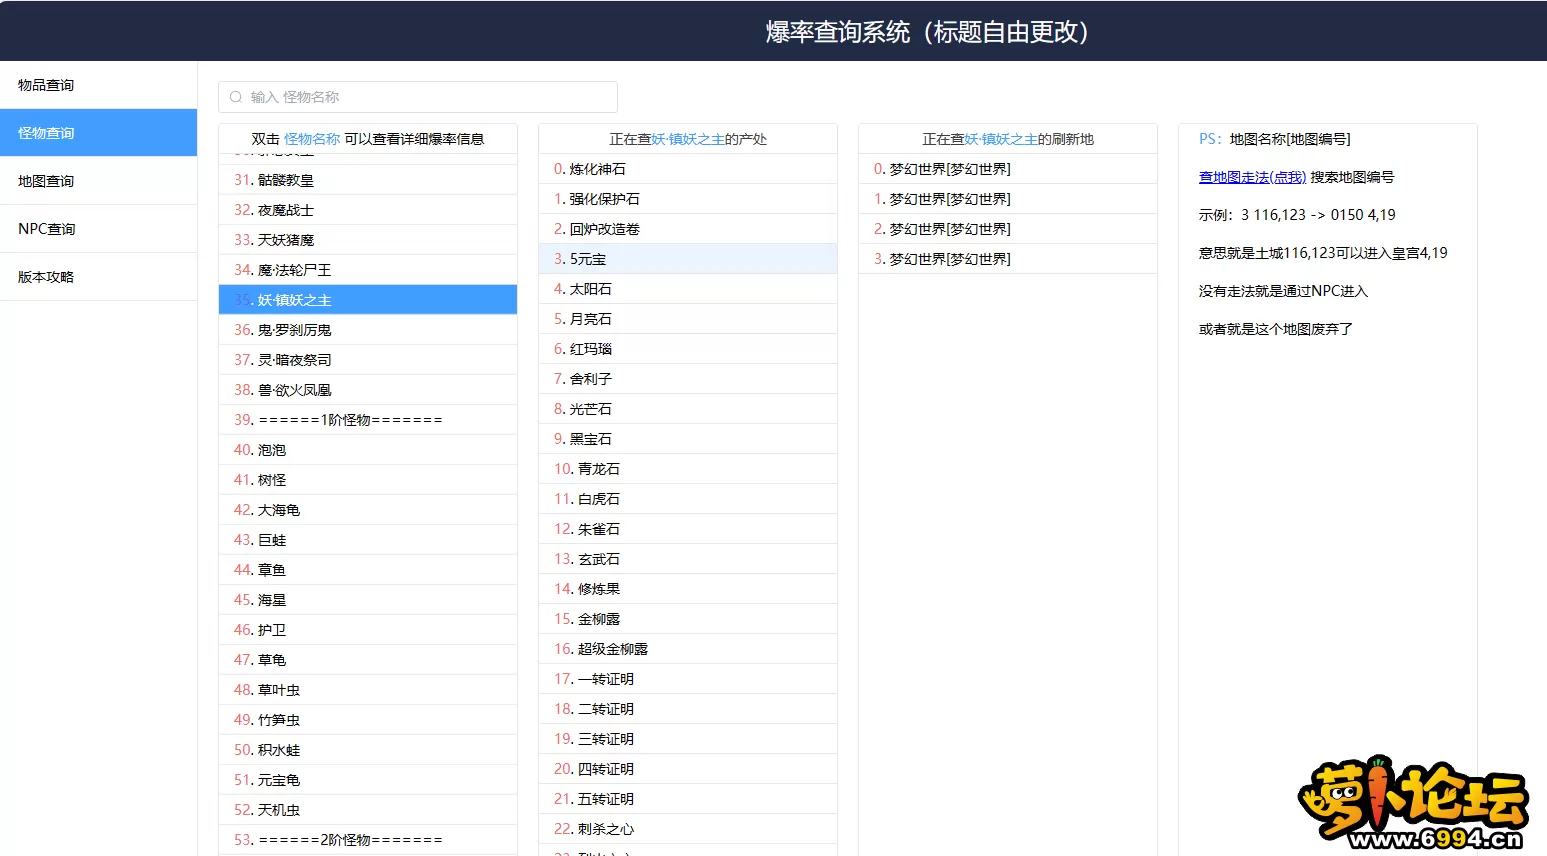Image resolution: width=1547 pixels, height=856 pixels.
Task: Click drop item 4. 太阳石
Action: point(688,289)
